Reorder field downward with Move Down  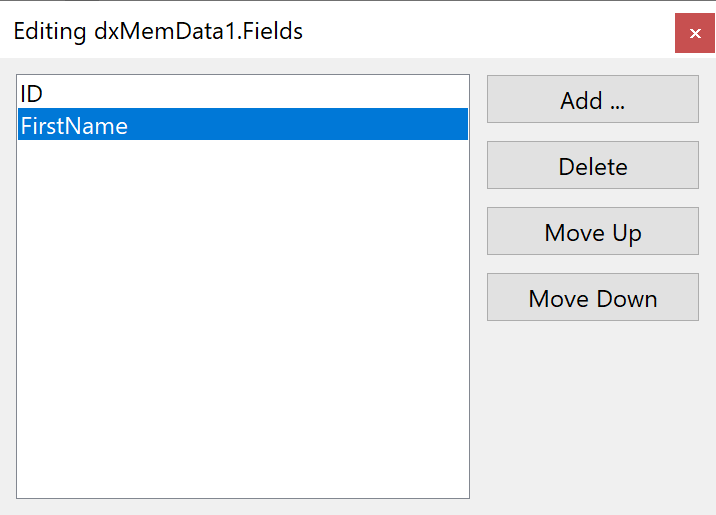pos(592,298)
